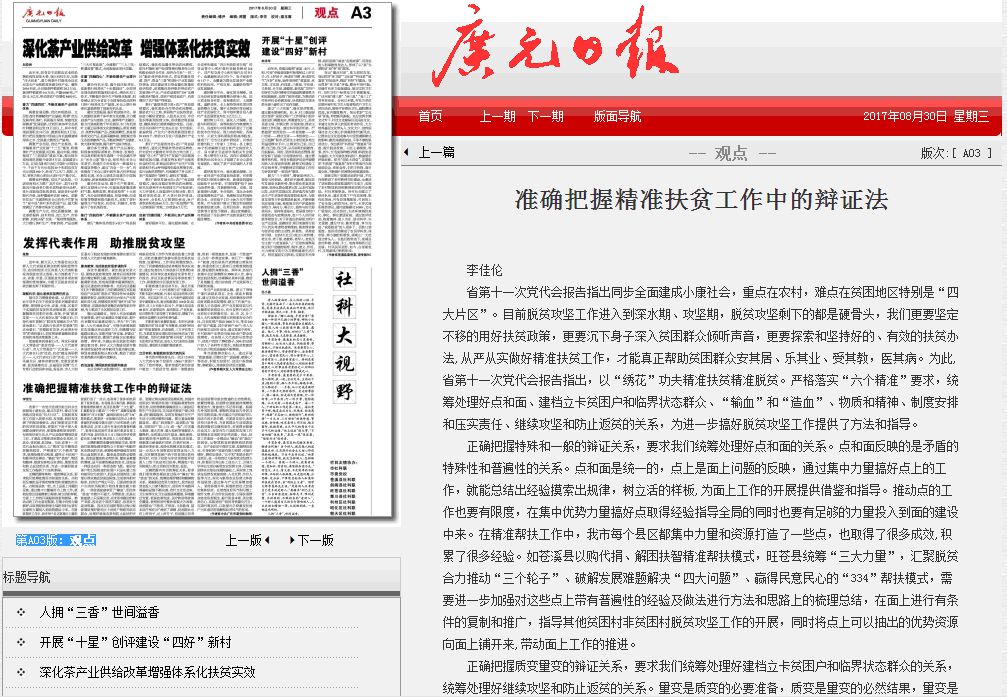Image resolution: width=1007 pixels, height=697 pixels.
Task: Open article 人拥“三香”世间溢香
Action: point(99,612)
